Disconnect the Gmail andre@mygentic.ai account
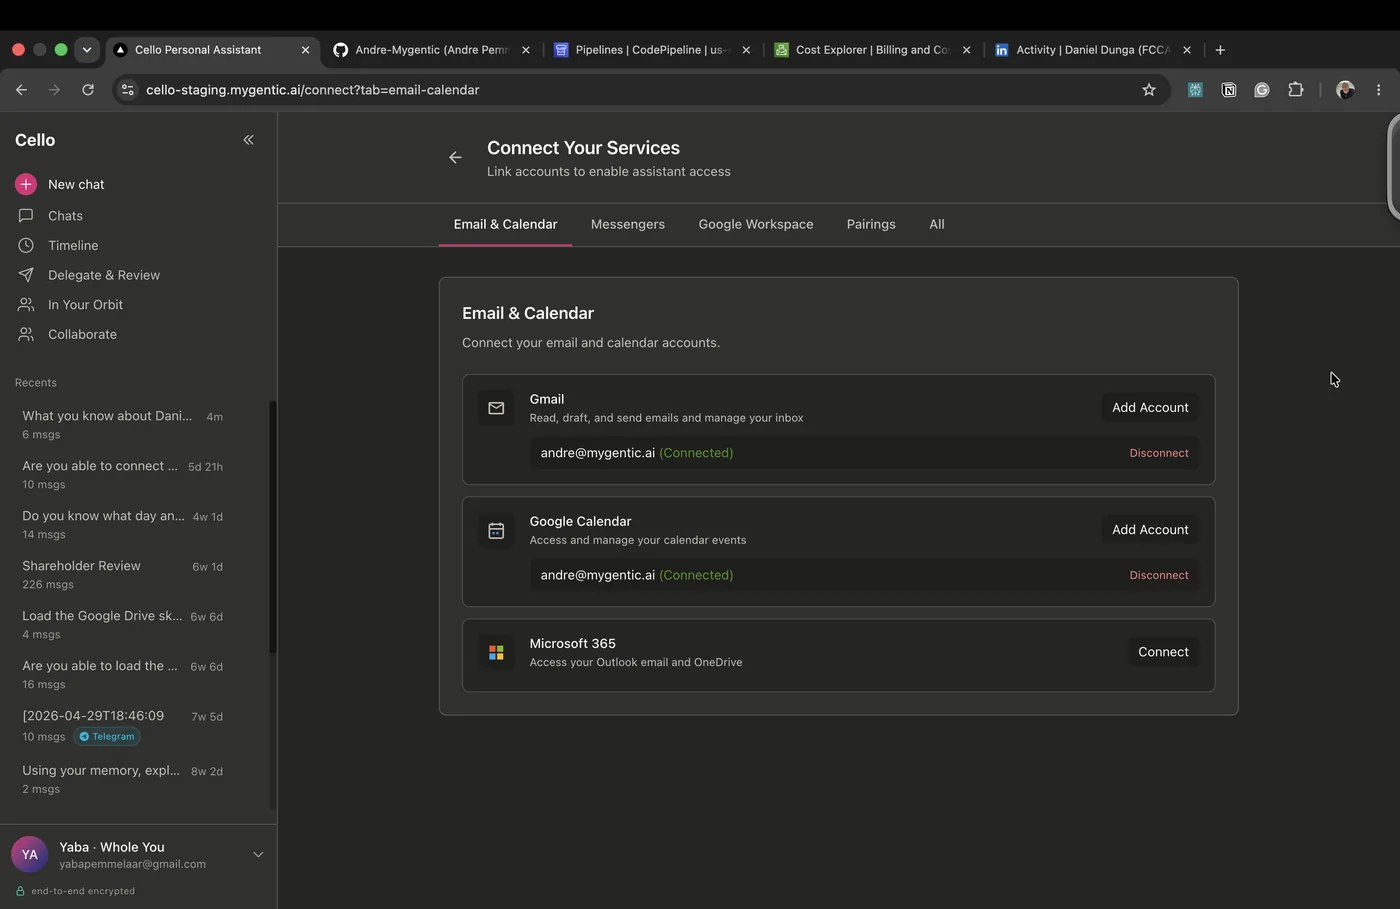Image resolution: width=1400 pixels, height=909 pixels. [1159, 453]
